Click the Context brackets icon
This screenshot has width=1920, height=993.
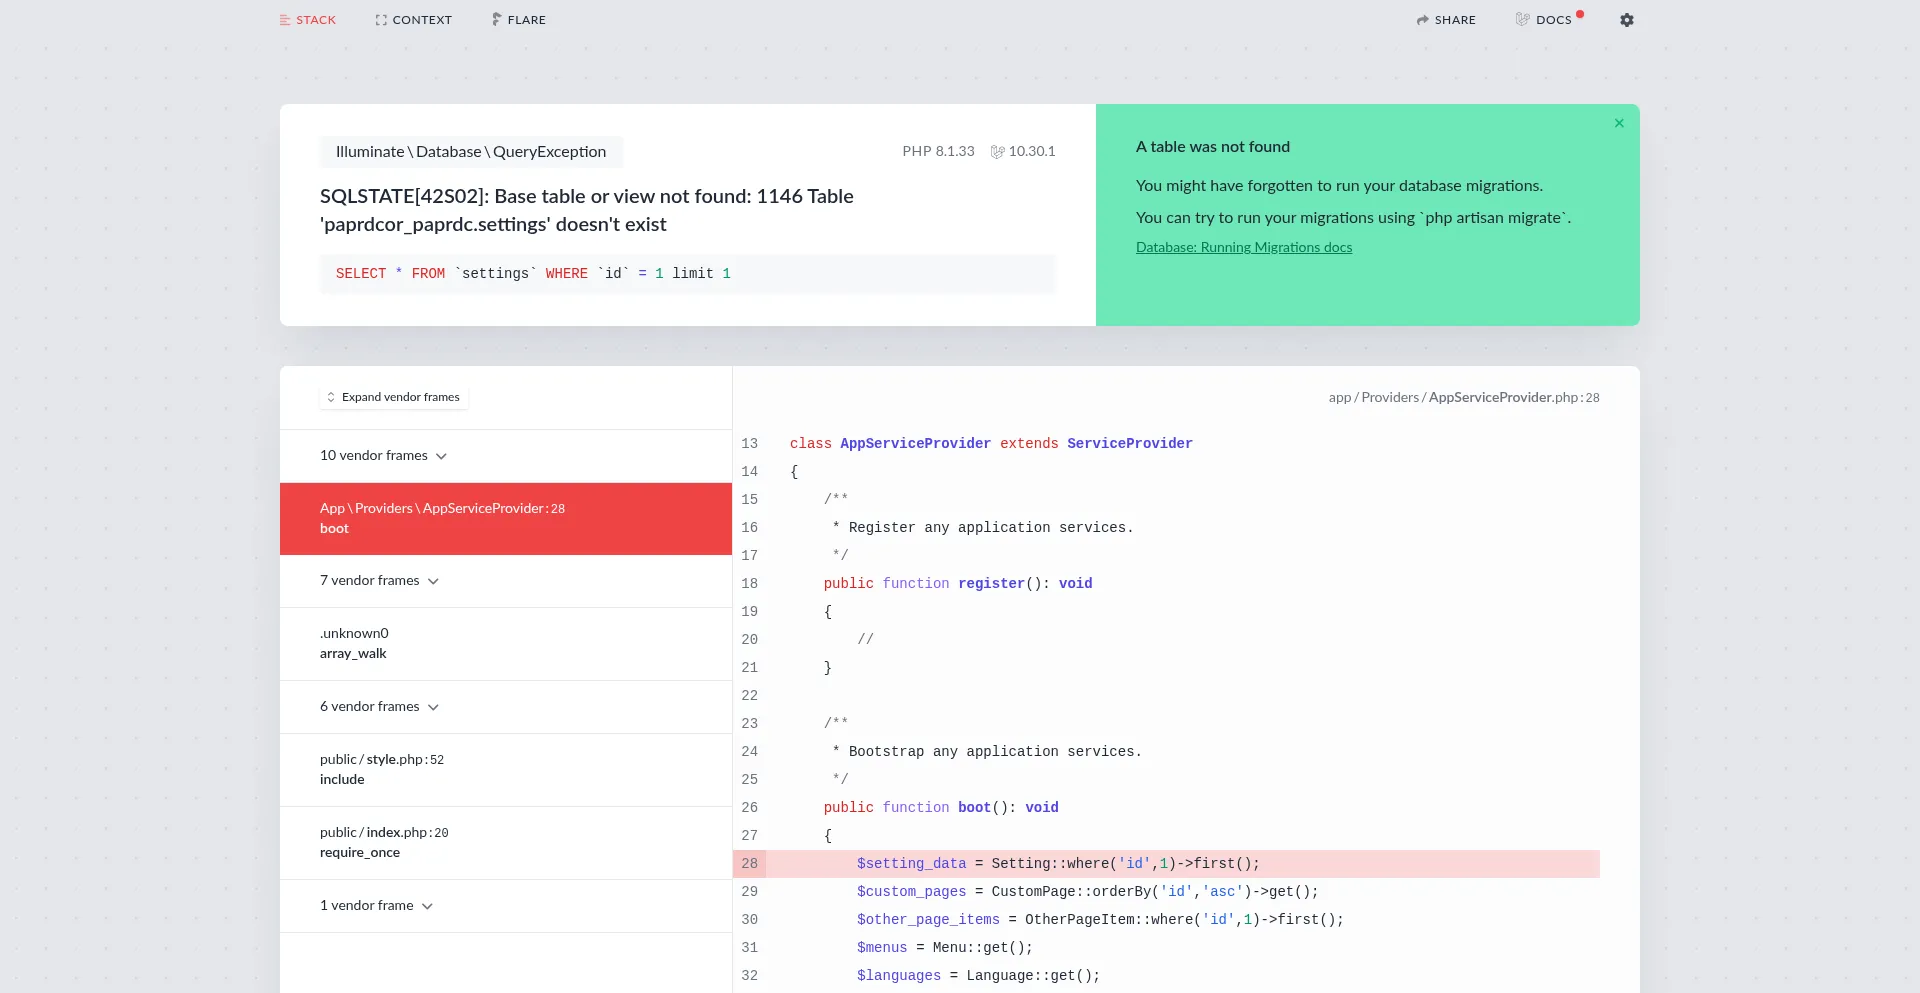pos(381,20)
